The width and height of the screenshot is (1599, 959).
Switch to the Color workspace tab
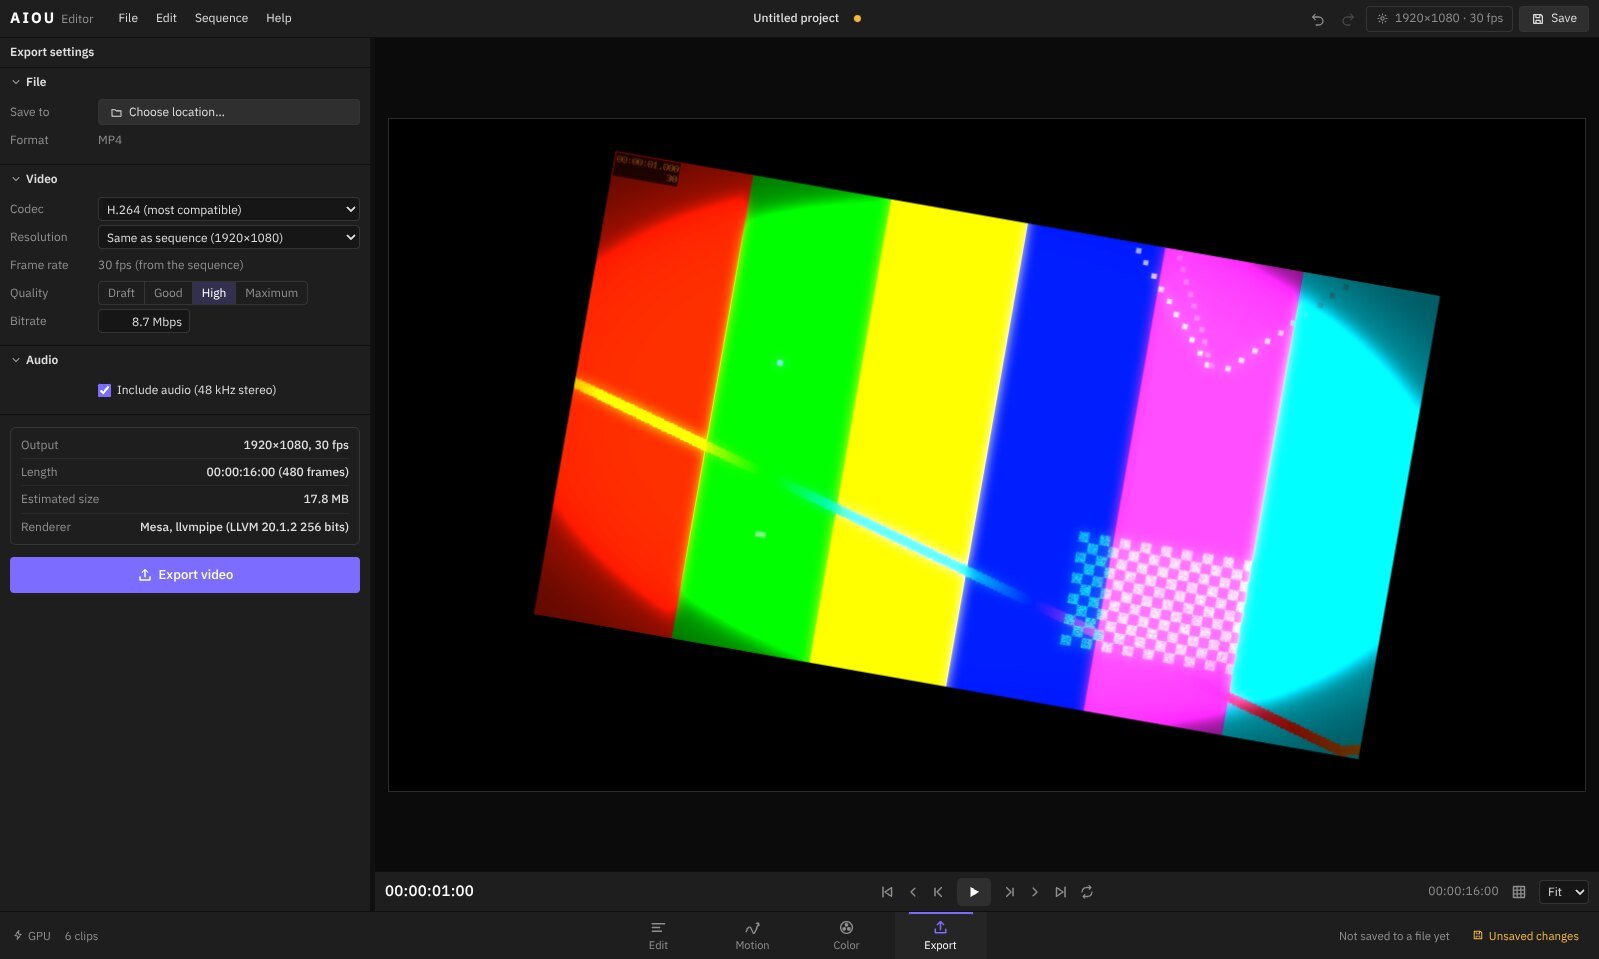click(846, 936)
